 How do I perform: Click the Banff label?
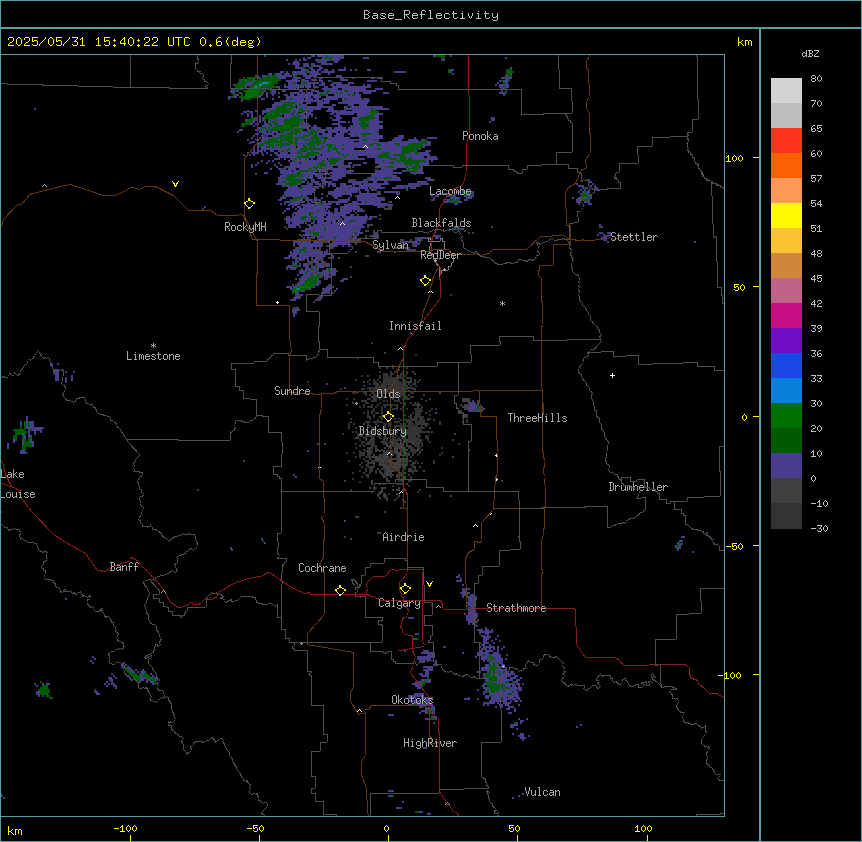point(124,567)
